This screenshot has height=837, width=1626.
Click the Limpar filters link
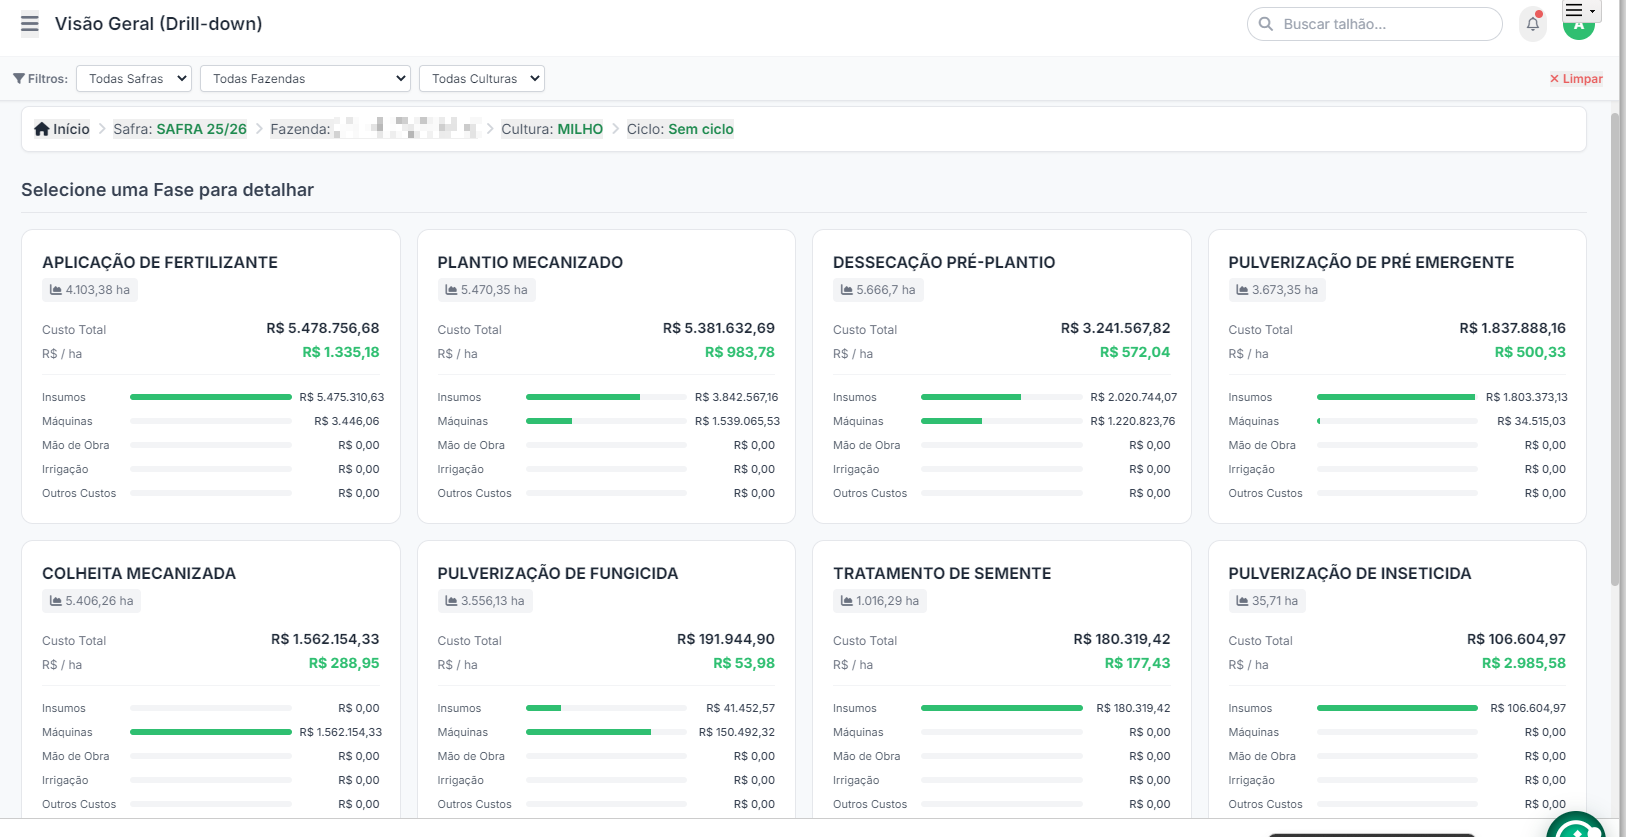[1576, 79]
